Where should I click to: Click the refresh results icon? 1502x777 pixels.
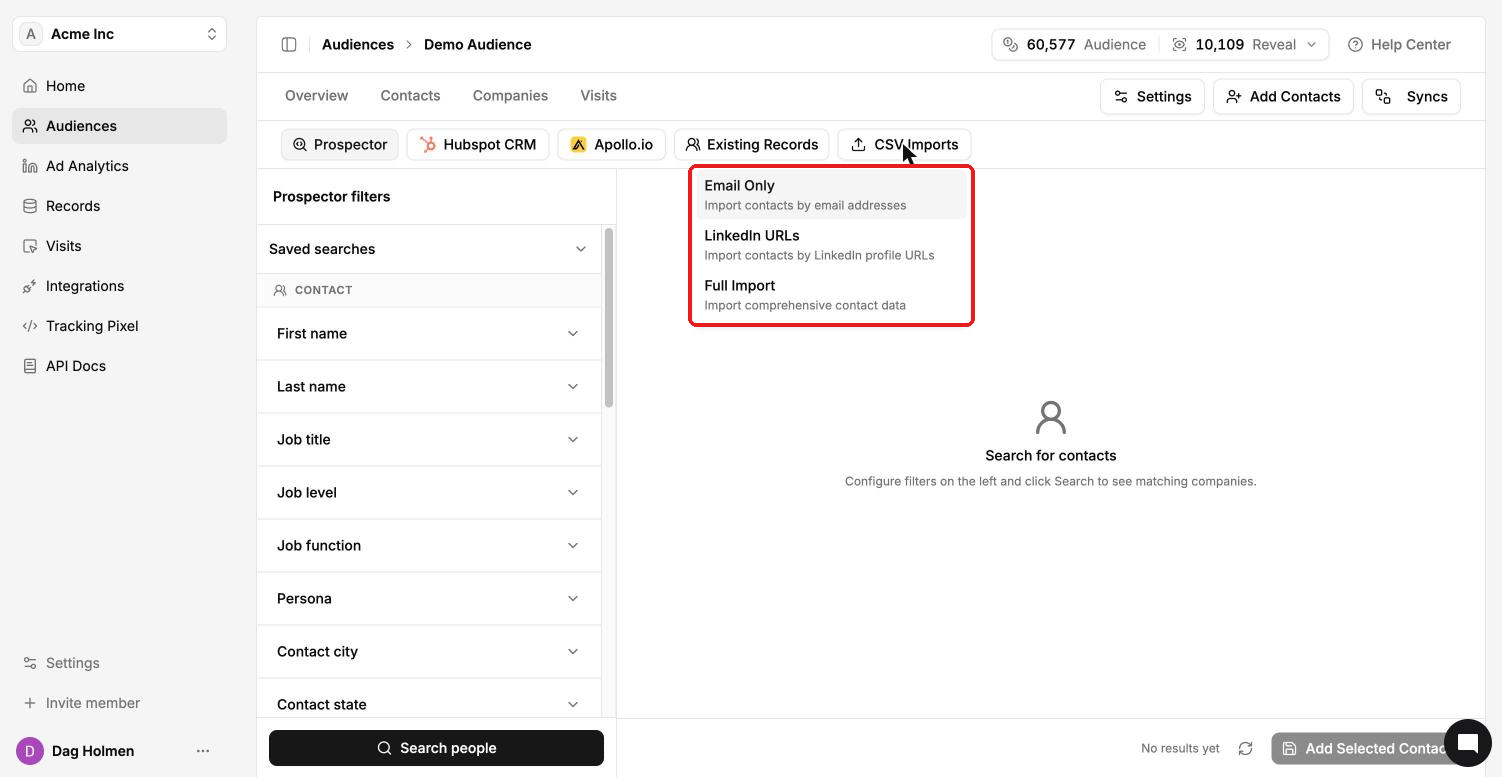coord(1245,748)
